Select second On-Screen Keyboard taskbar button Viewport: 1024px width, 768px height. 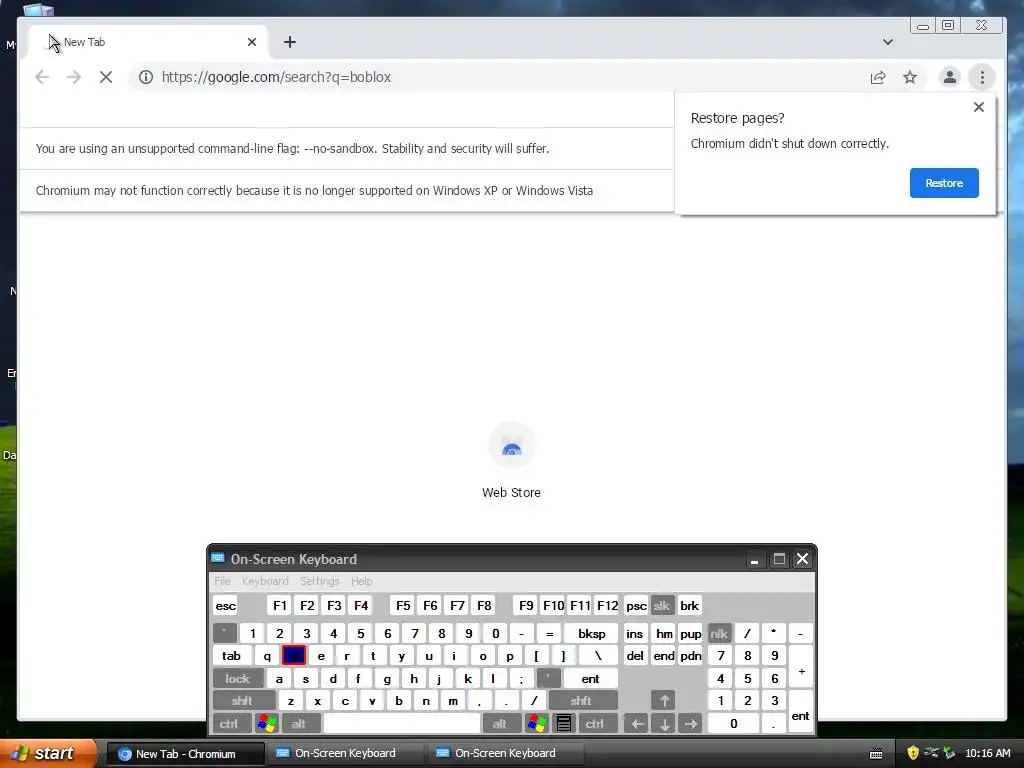point(504,753)
